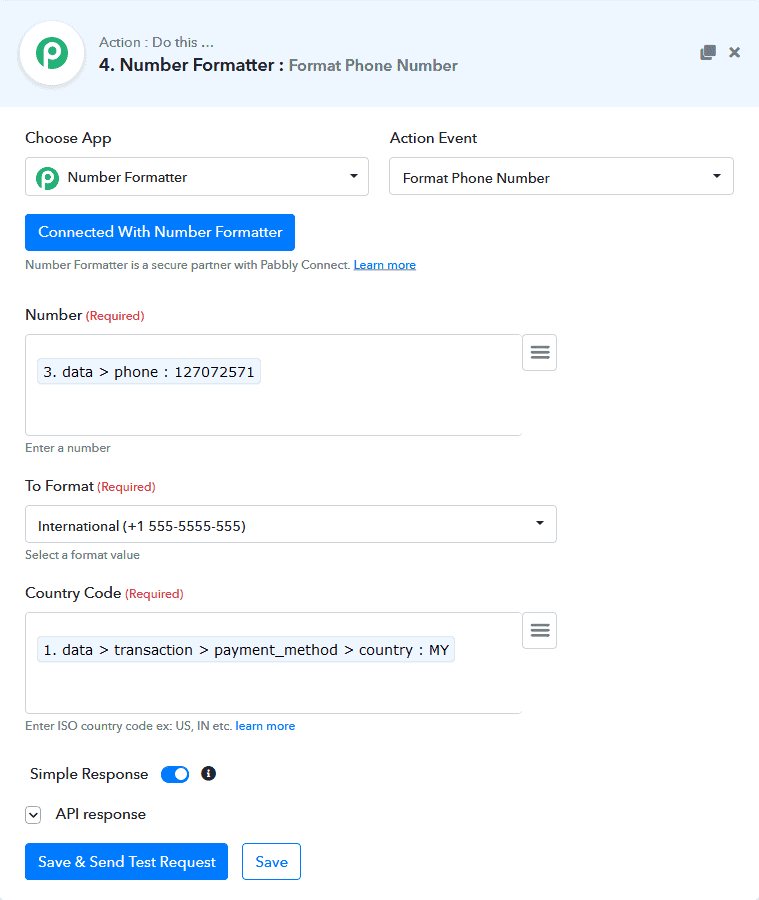Viewport: 759px width, 900px height.
Task: Open the Action Event dropdown
Action: pyautogui.click(x=561, y=177)
